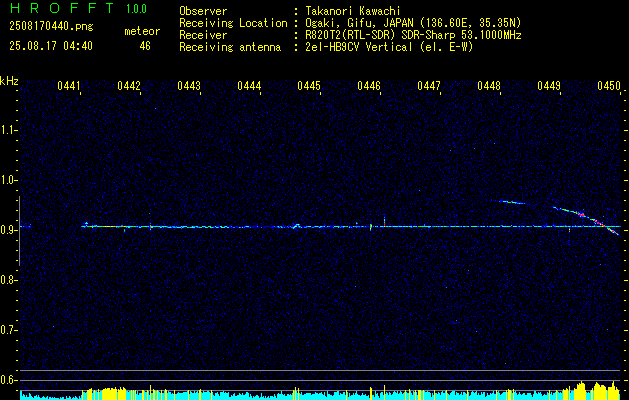Click the 0446 time marker

click(x=369, y=86)
